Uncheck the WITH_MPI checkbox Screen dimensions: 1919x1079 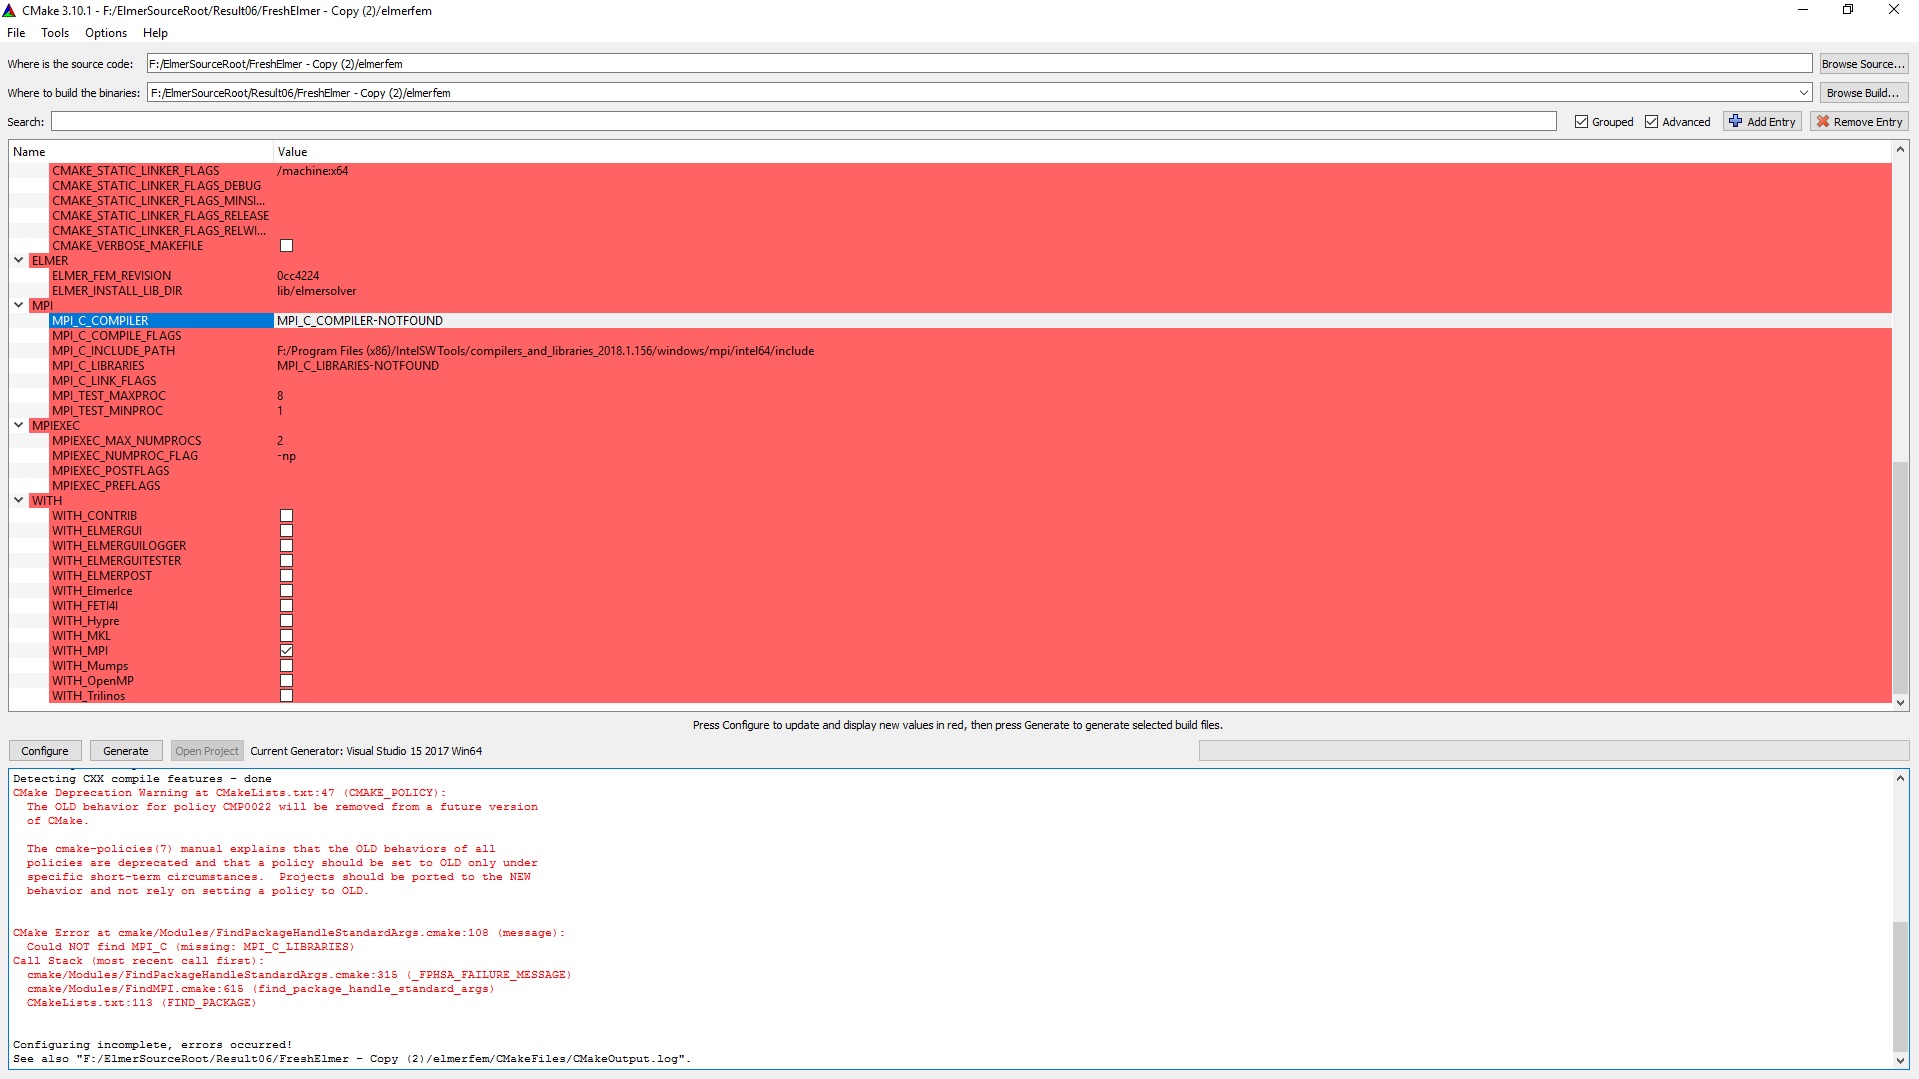click(286, 650)
